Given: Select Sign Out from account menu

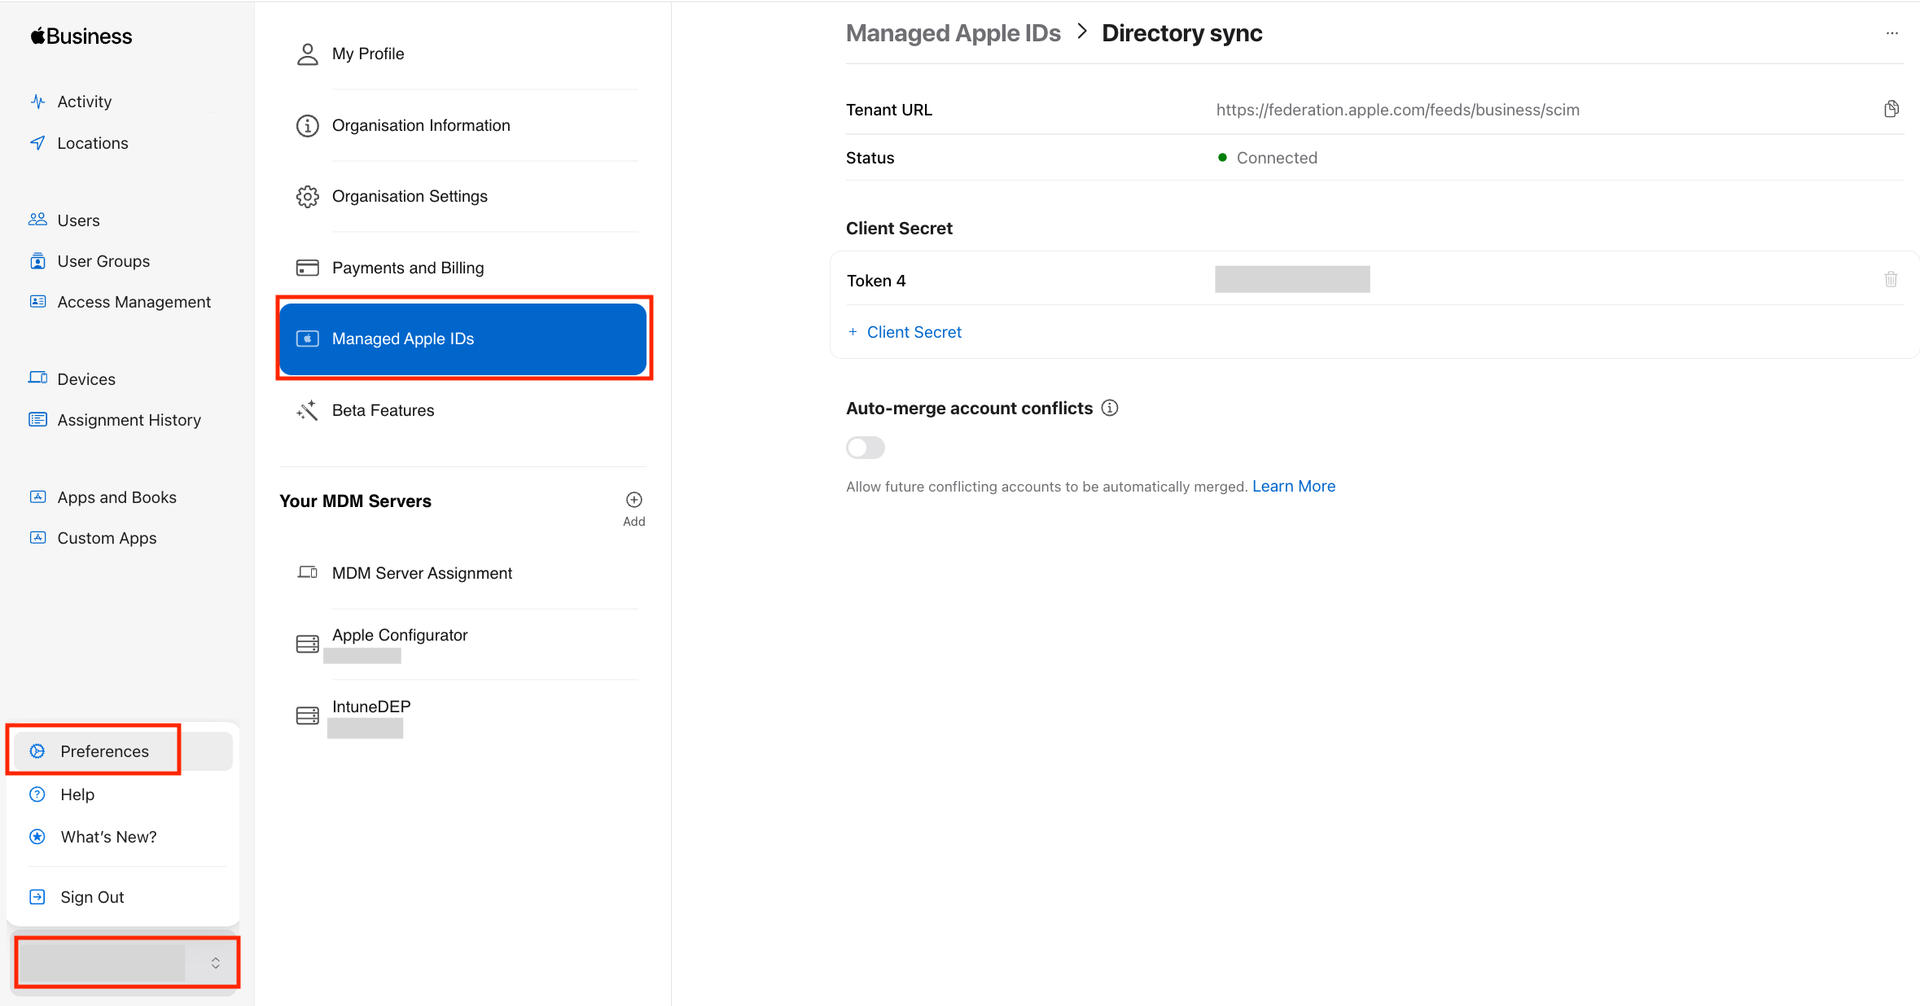Looking at the screenshot, I should pos(92,897).
